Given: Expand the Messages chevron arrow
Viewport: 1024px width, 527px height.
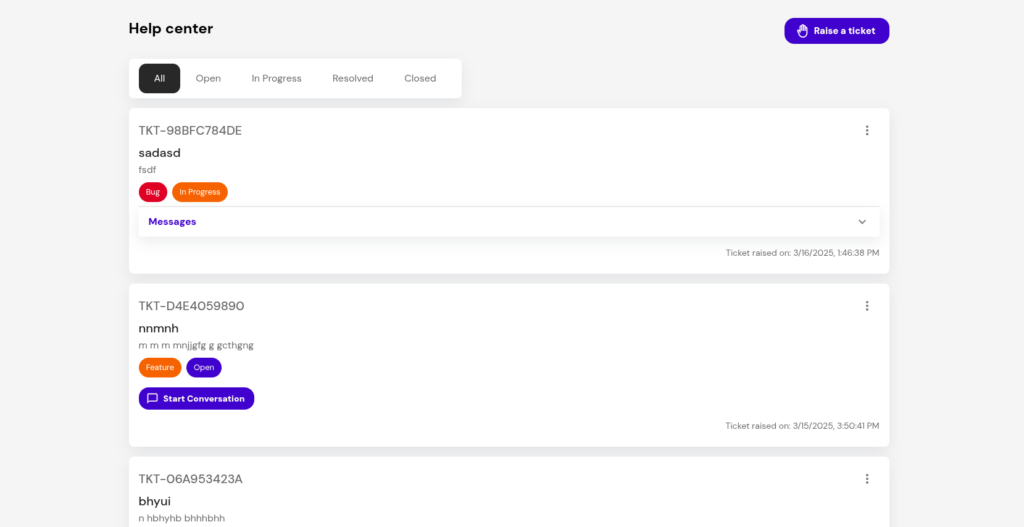Looking at the screenshot, I should 862,222.
